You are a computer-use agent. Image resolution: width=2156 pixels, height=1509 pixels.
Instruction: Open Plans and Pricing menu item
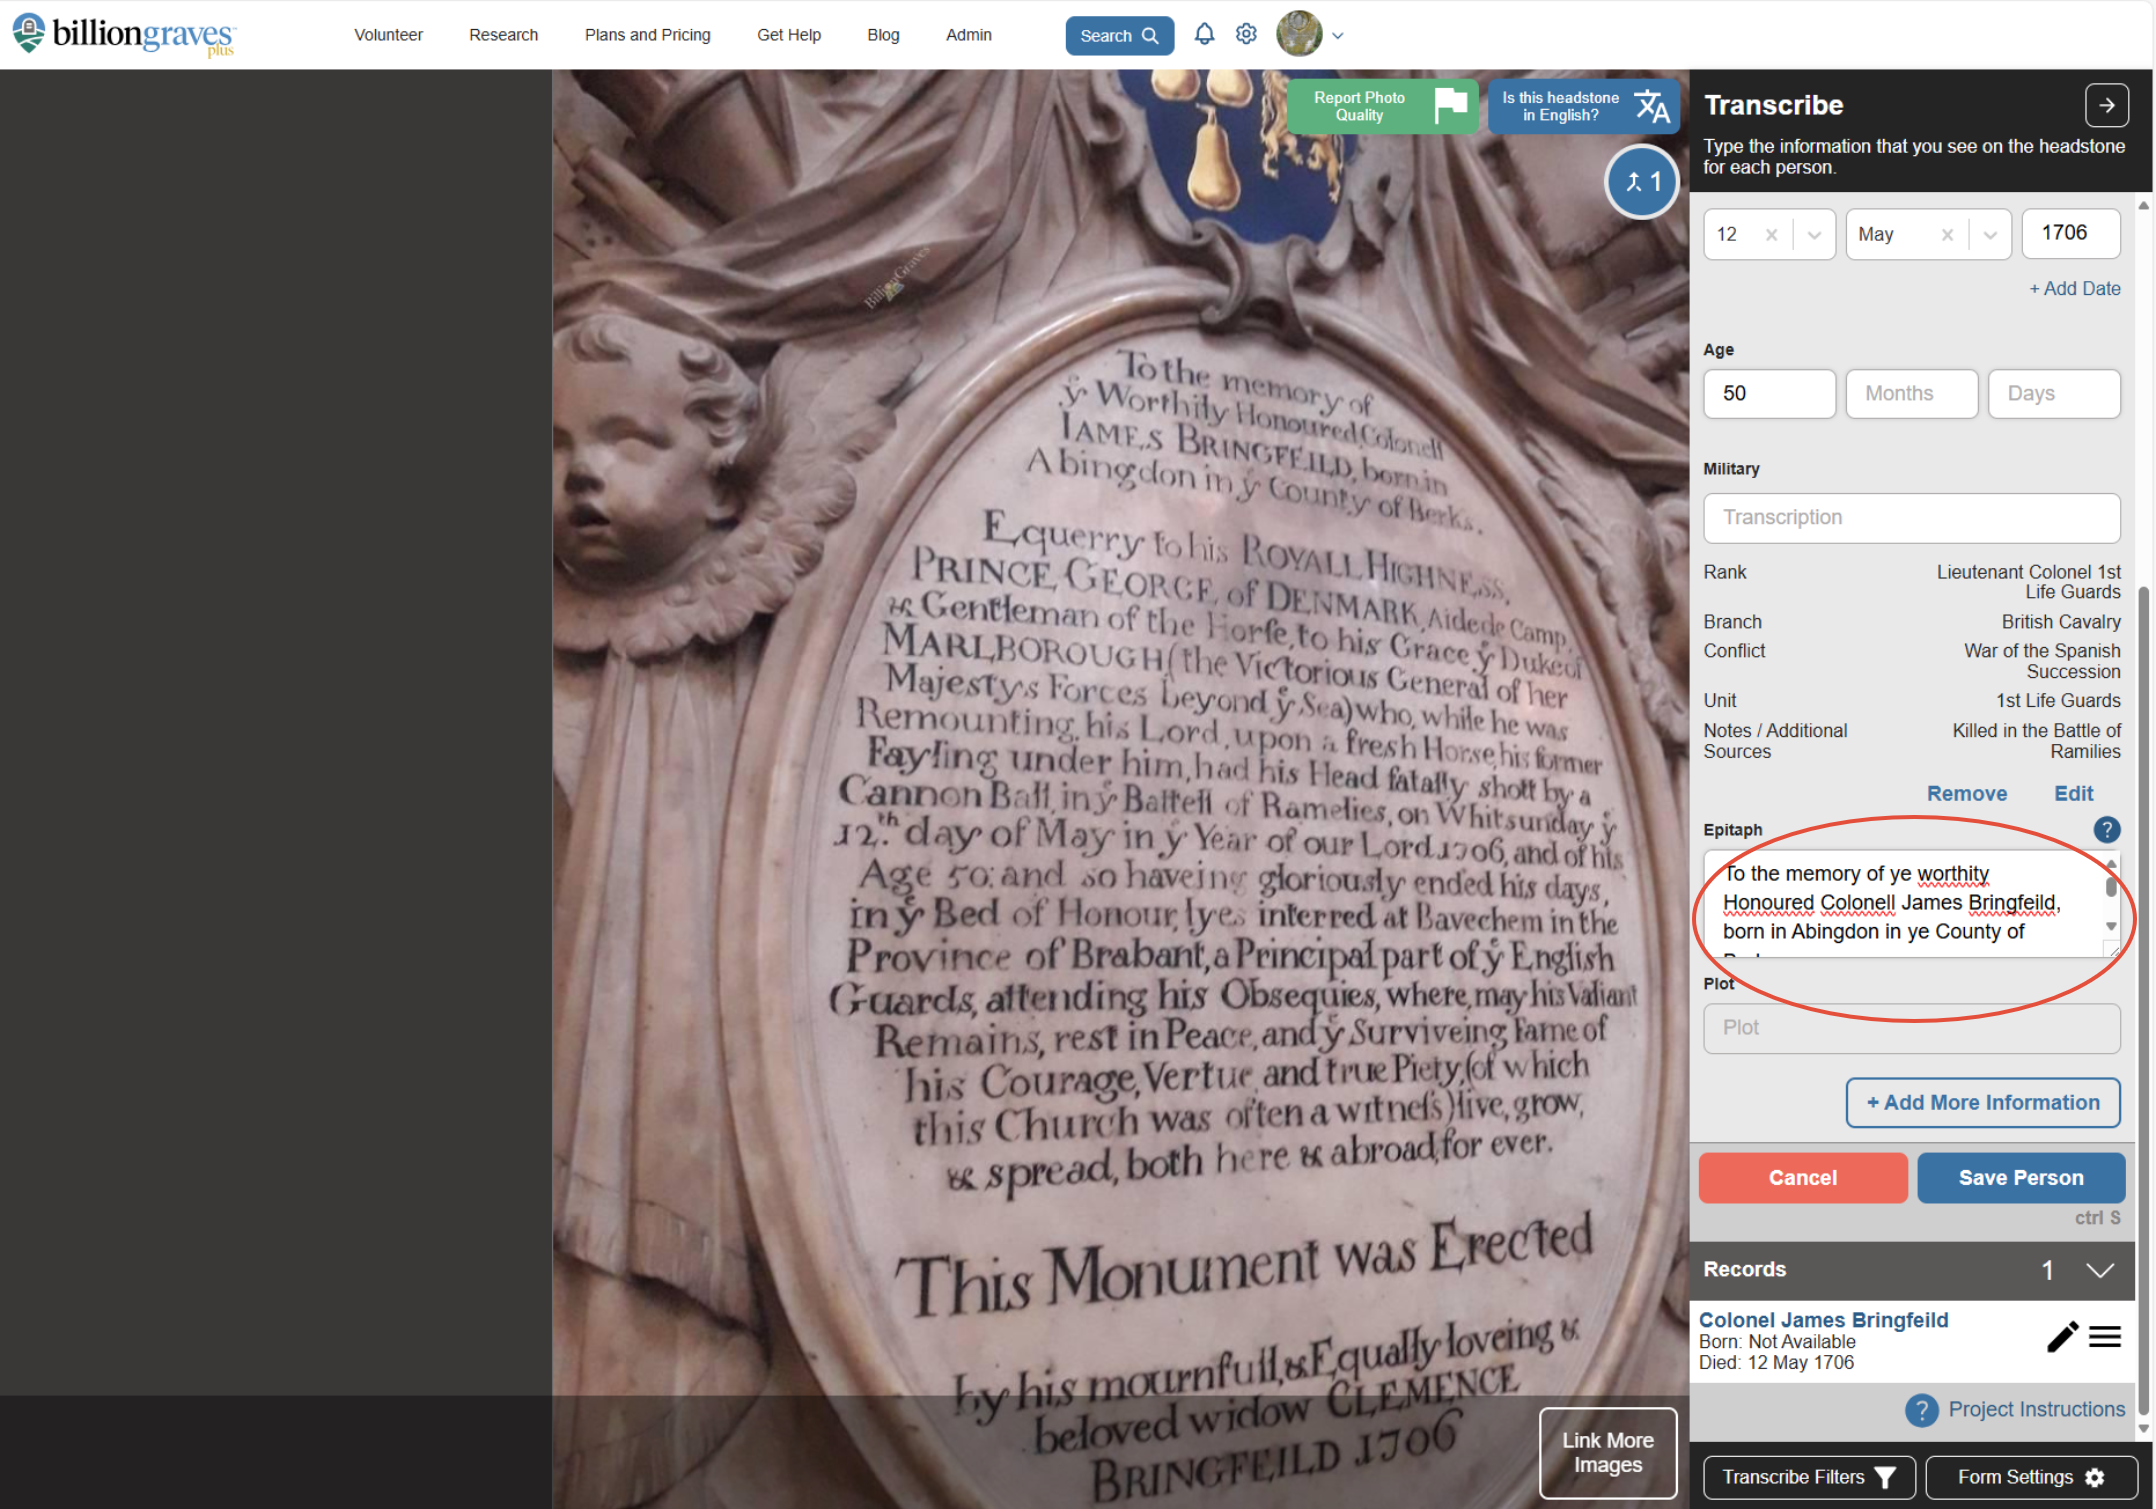tap(647, 35)
